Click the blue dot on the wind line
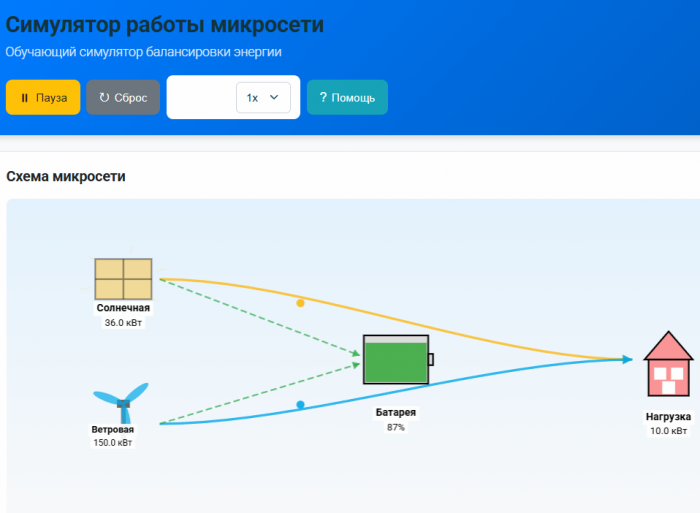The height and width of the screenshot is (513, 700). [x=300, y=405]
